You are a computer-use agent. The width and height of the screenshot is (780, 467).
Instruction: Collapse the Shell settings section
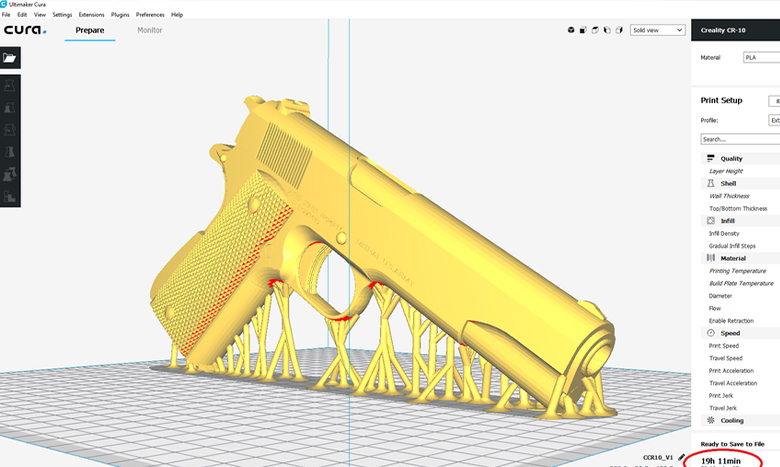(x=741, y=183)
